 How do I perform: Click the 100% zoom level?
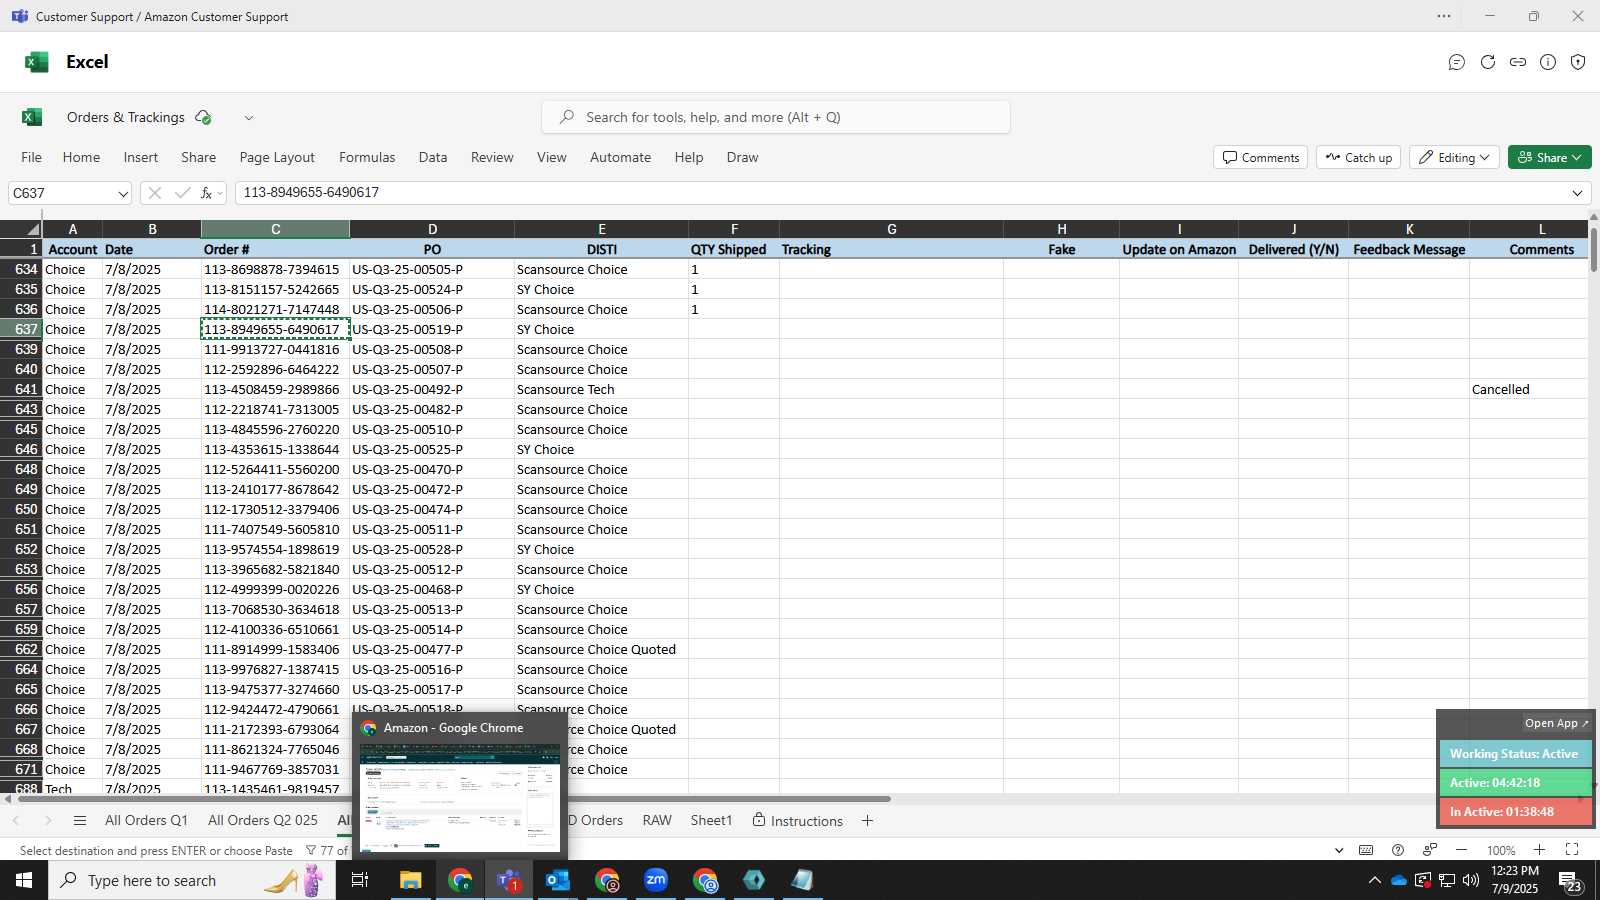click(1501, 850)
